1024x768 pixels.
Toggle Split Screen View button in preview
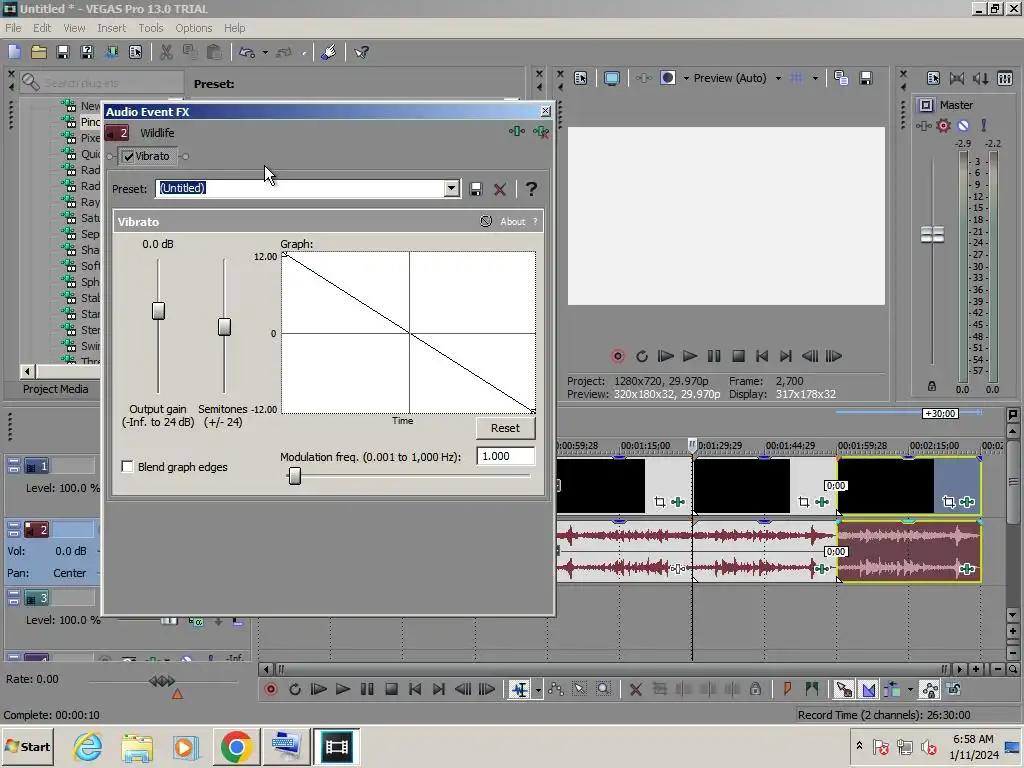668,78
